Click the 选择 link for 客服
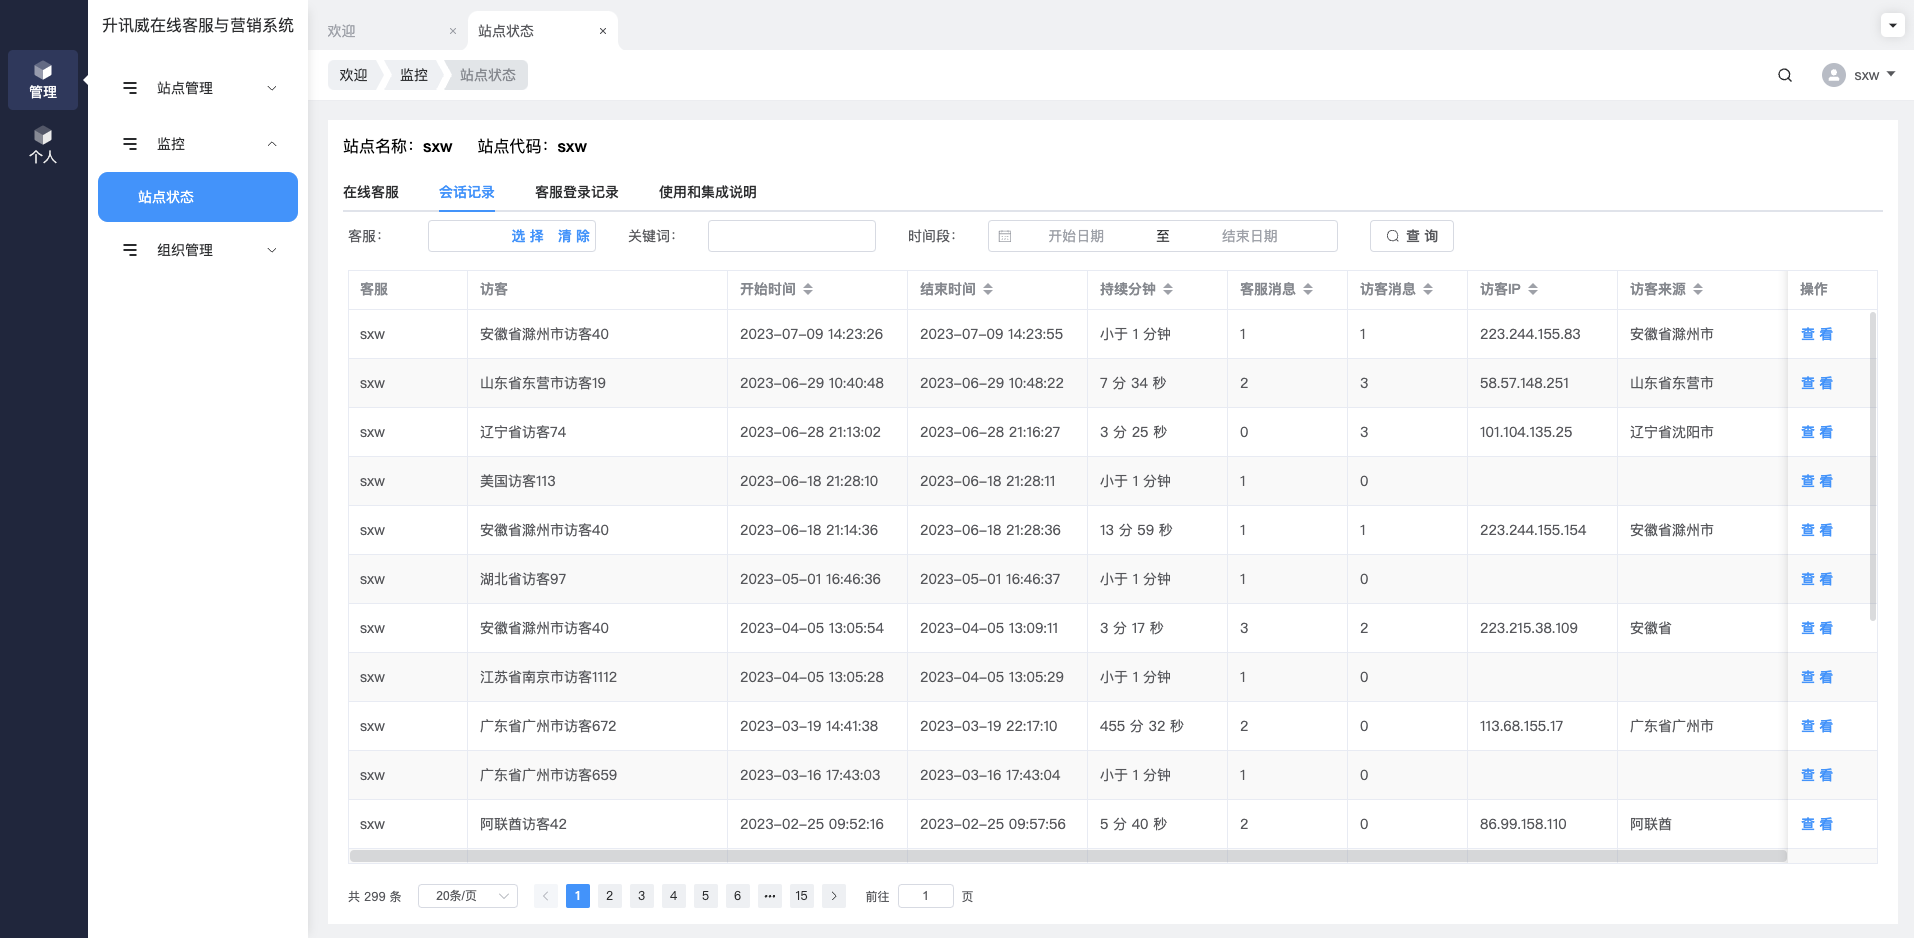 click(527, 236)
